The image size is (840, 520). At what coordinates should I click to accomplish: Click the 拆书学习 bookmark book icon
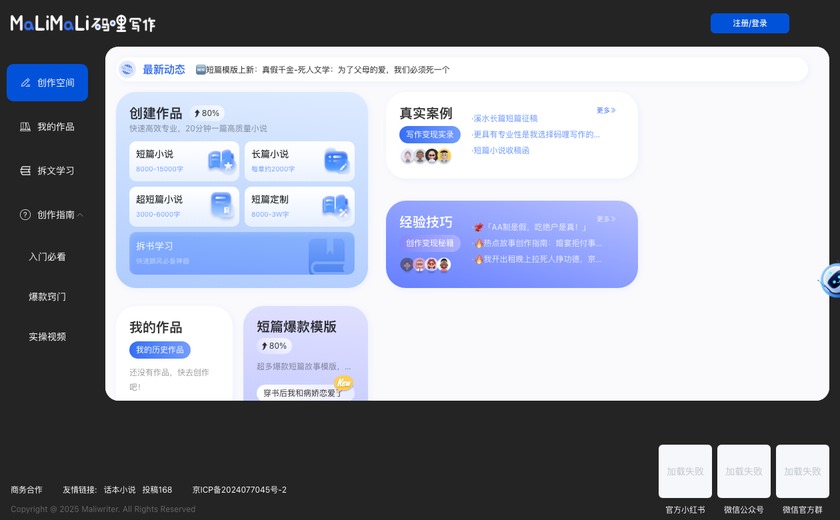pyautogui.click(x=327, y=256)
